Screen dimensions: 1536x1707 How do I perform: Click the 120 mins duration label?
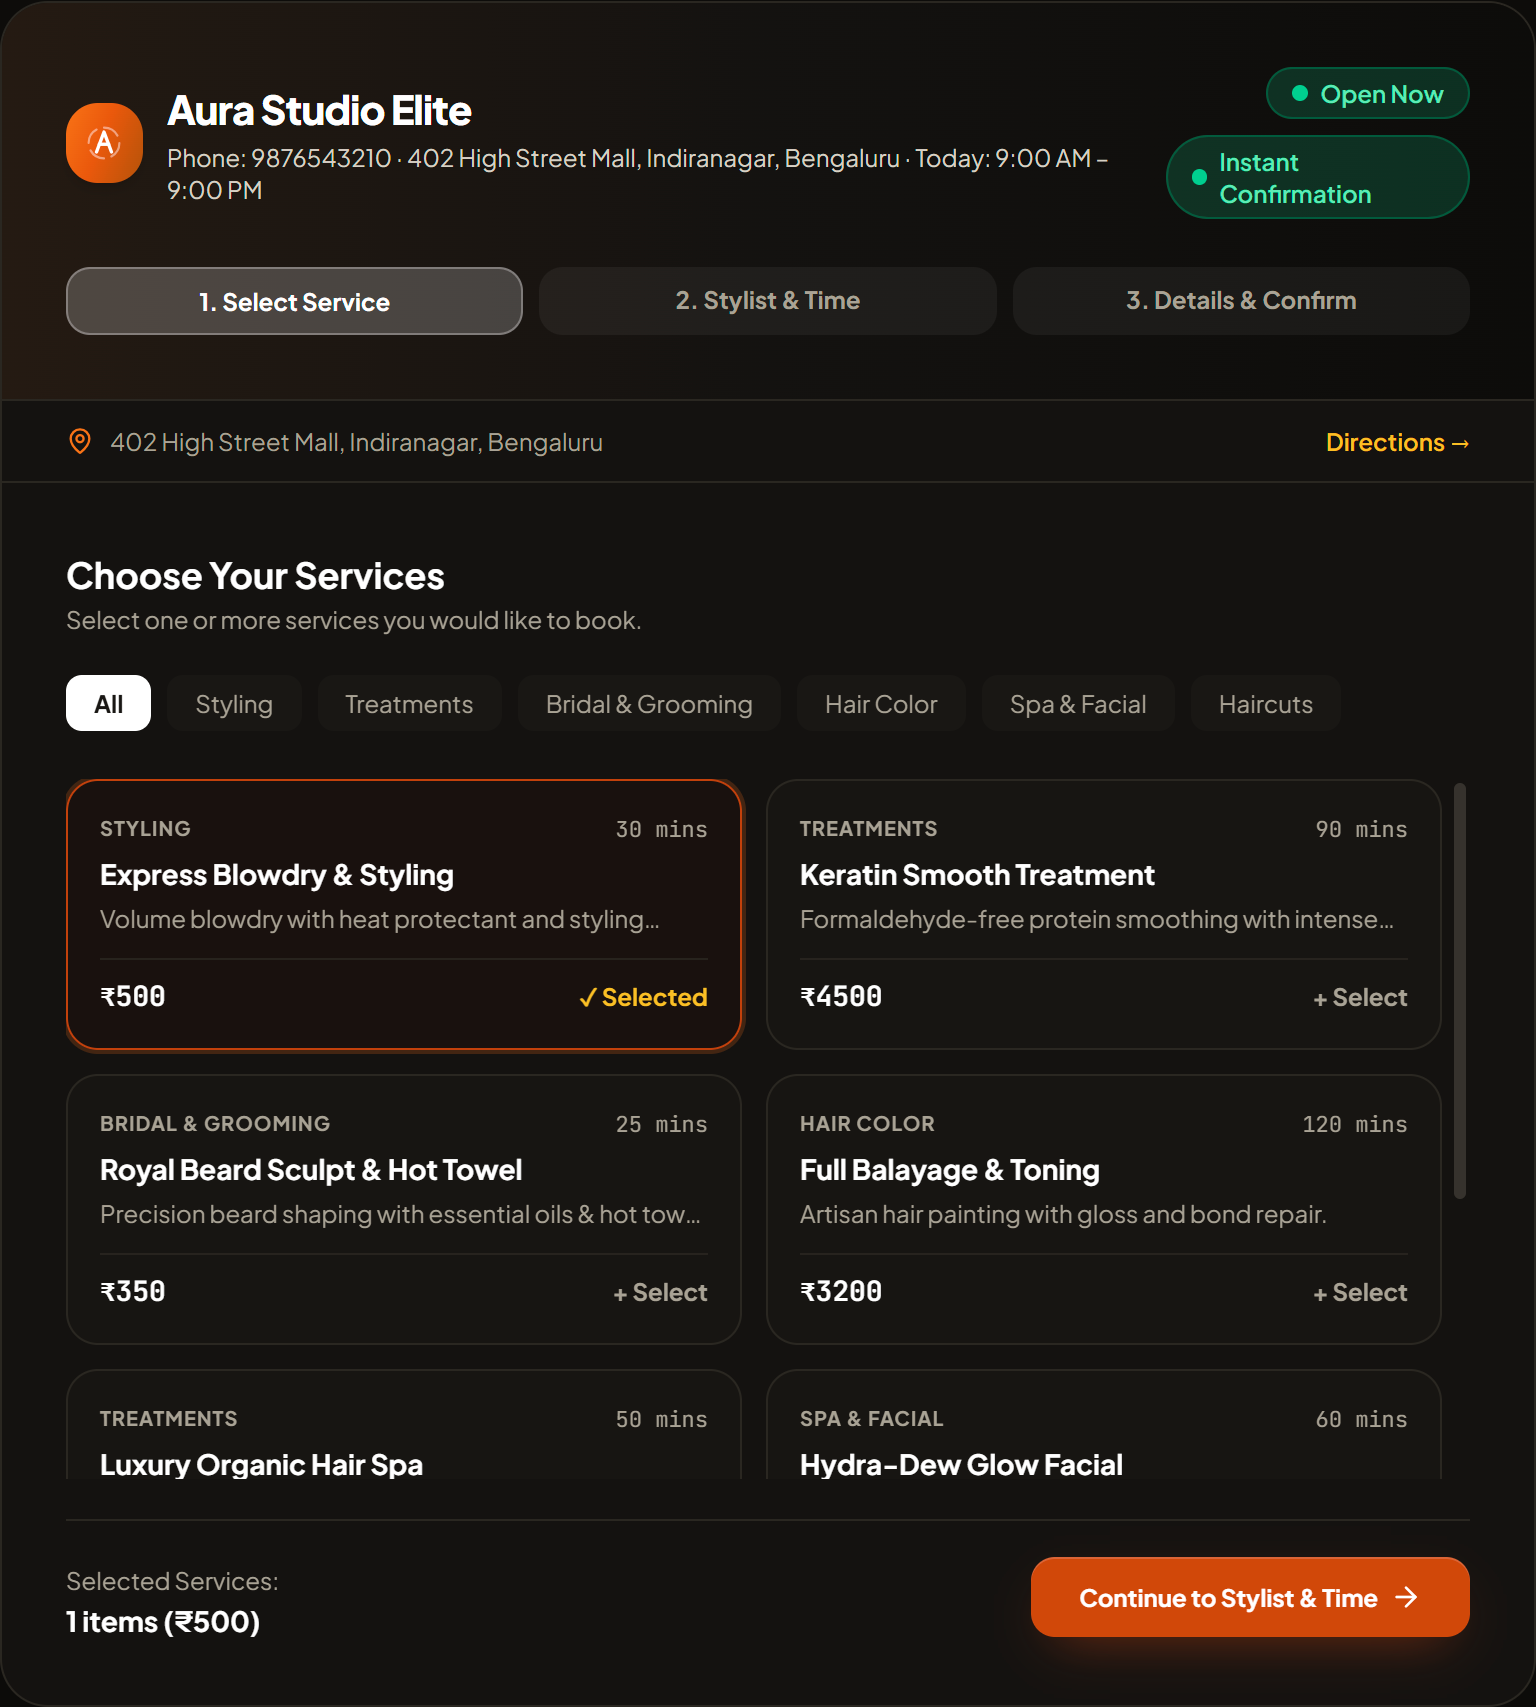click(x=1355, y=1124)
